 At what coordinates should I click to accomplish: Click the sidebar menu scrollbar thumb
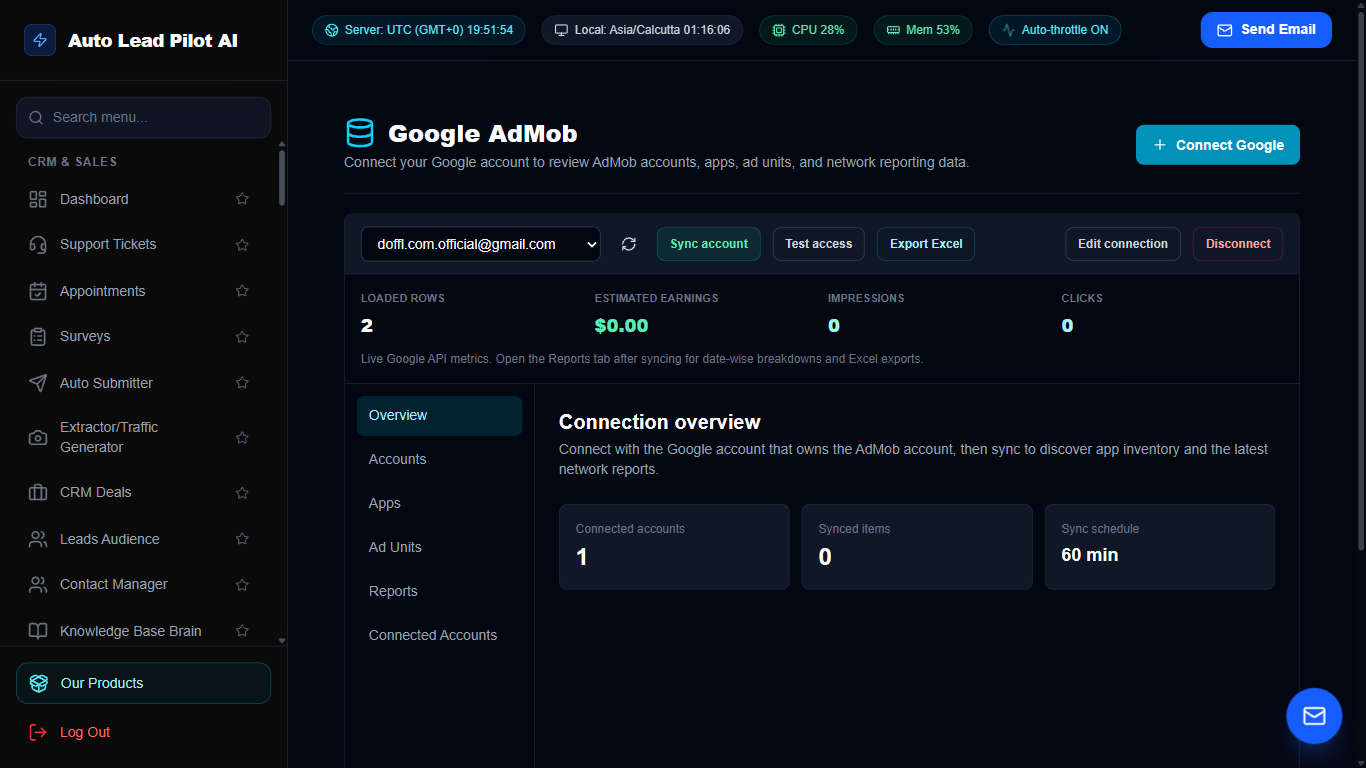[282, 177]
